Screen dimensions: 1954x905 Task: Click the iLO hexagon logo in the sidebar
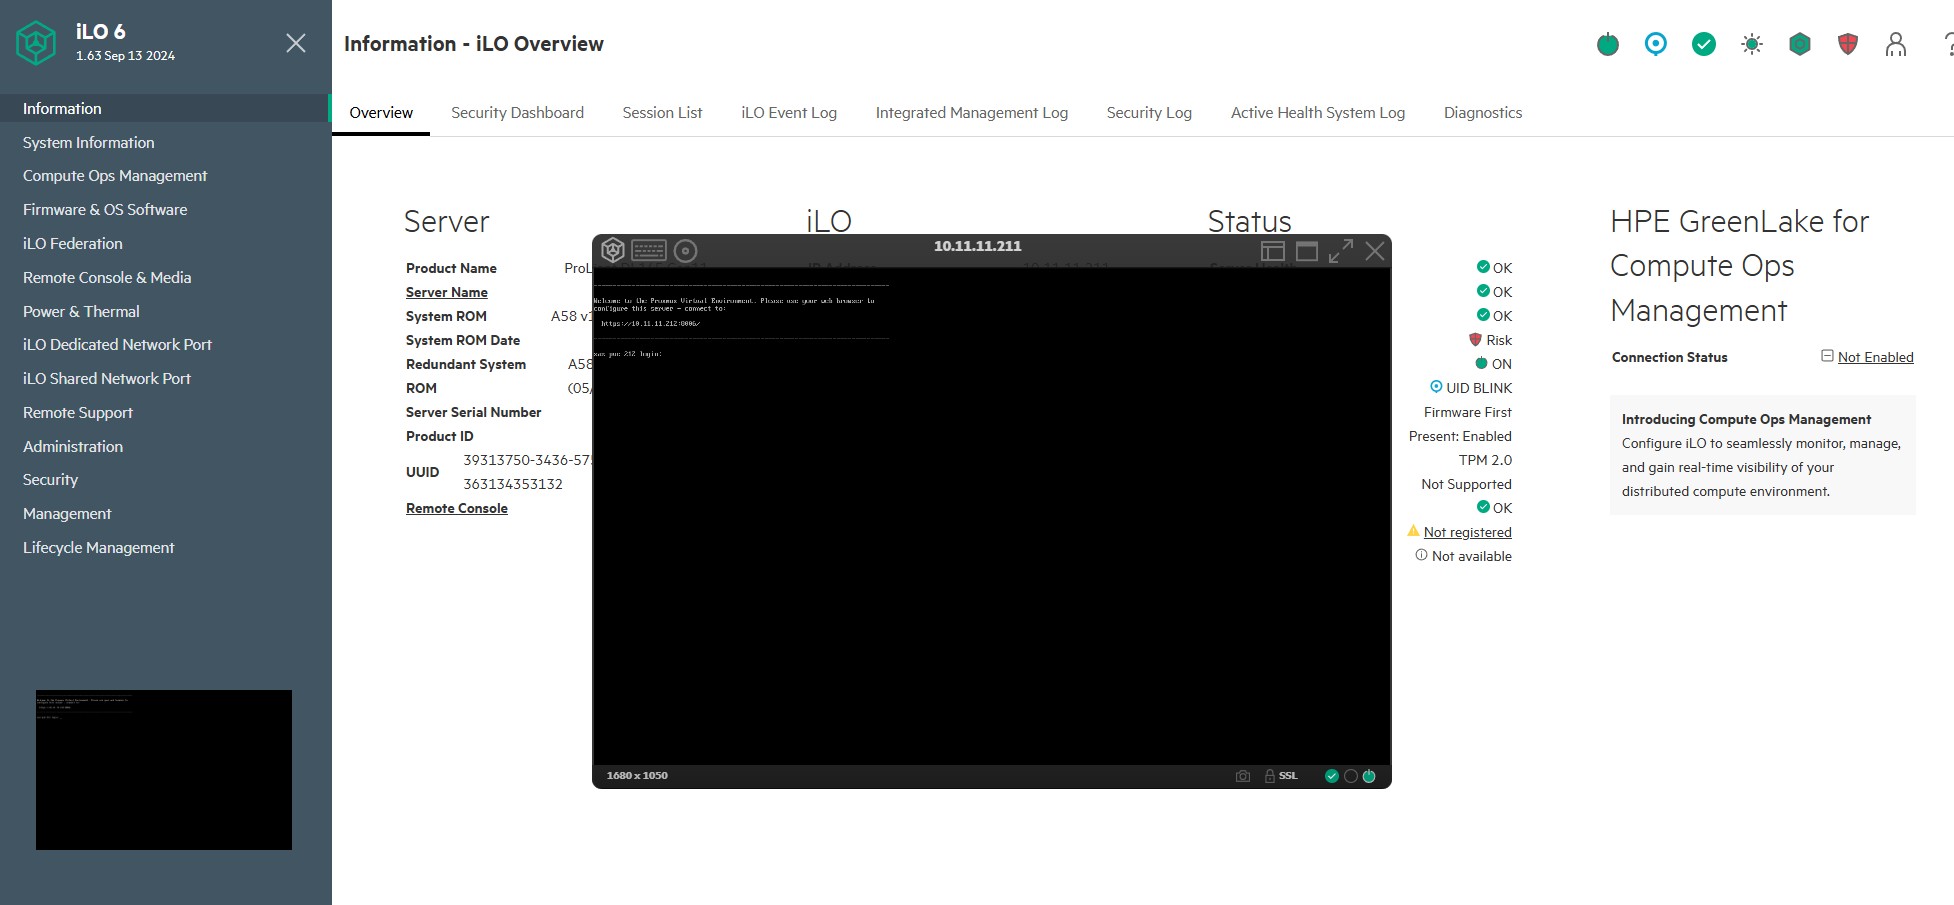click(x=37, y=43)
